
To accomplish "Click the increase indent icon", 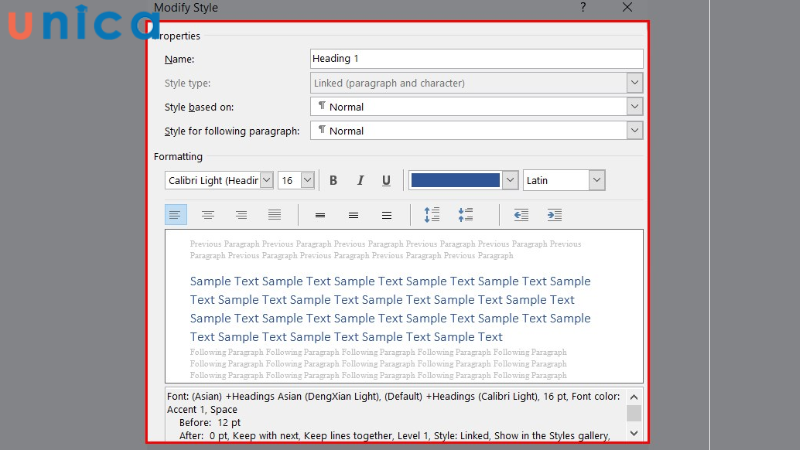I will click(x=554, y=215).
